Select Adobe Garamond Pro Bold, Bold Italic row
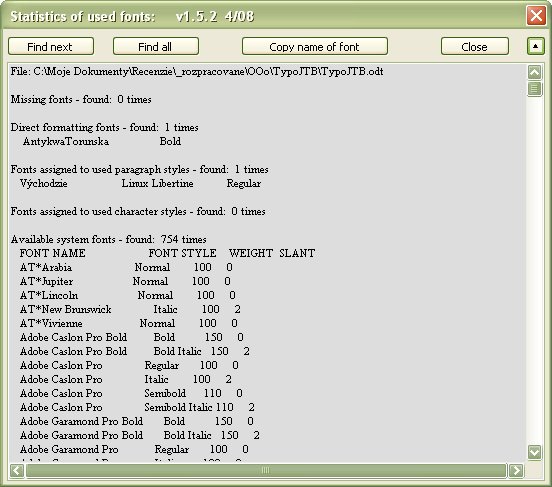 (x=140, y=435)
